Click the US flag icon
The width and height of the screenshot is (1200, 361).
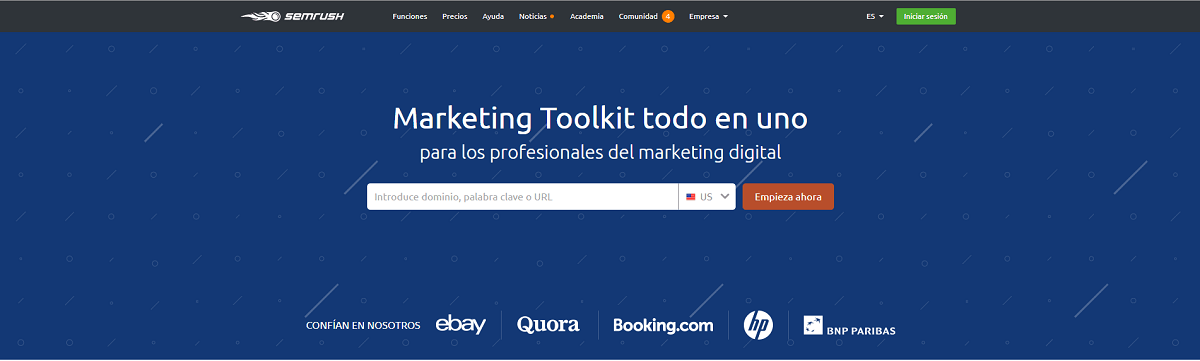click(x=691, y=197)
